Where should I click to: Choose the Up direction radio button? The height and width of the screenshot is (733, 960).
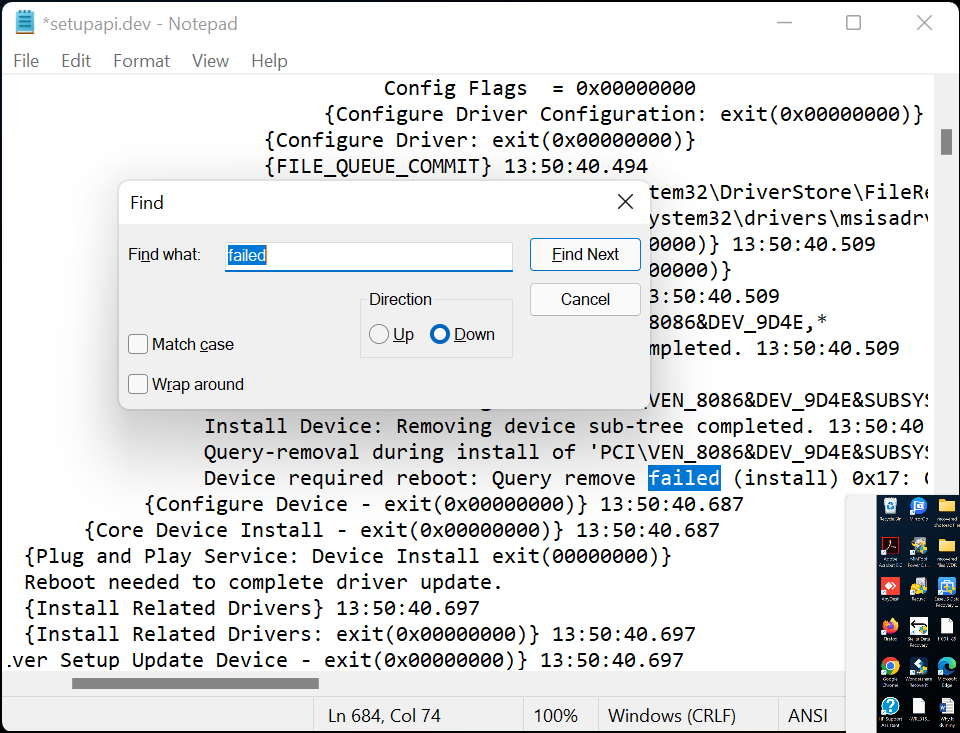pos(379,334)
